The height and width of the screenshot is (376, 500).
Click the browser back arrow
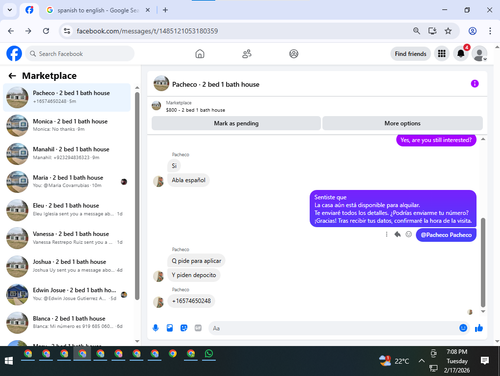click(x=11, y=31)
